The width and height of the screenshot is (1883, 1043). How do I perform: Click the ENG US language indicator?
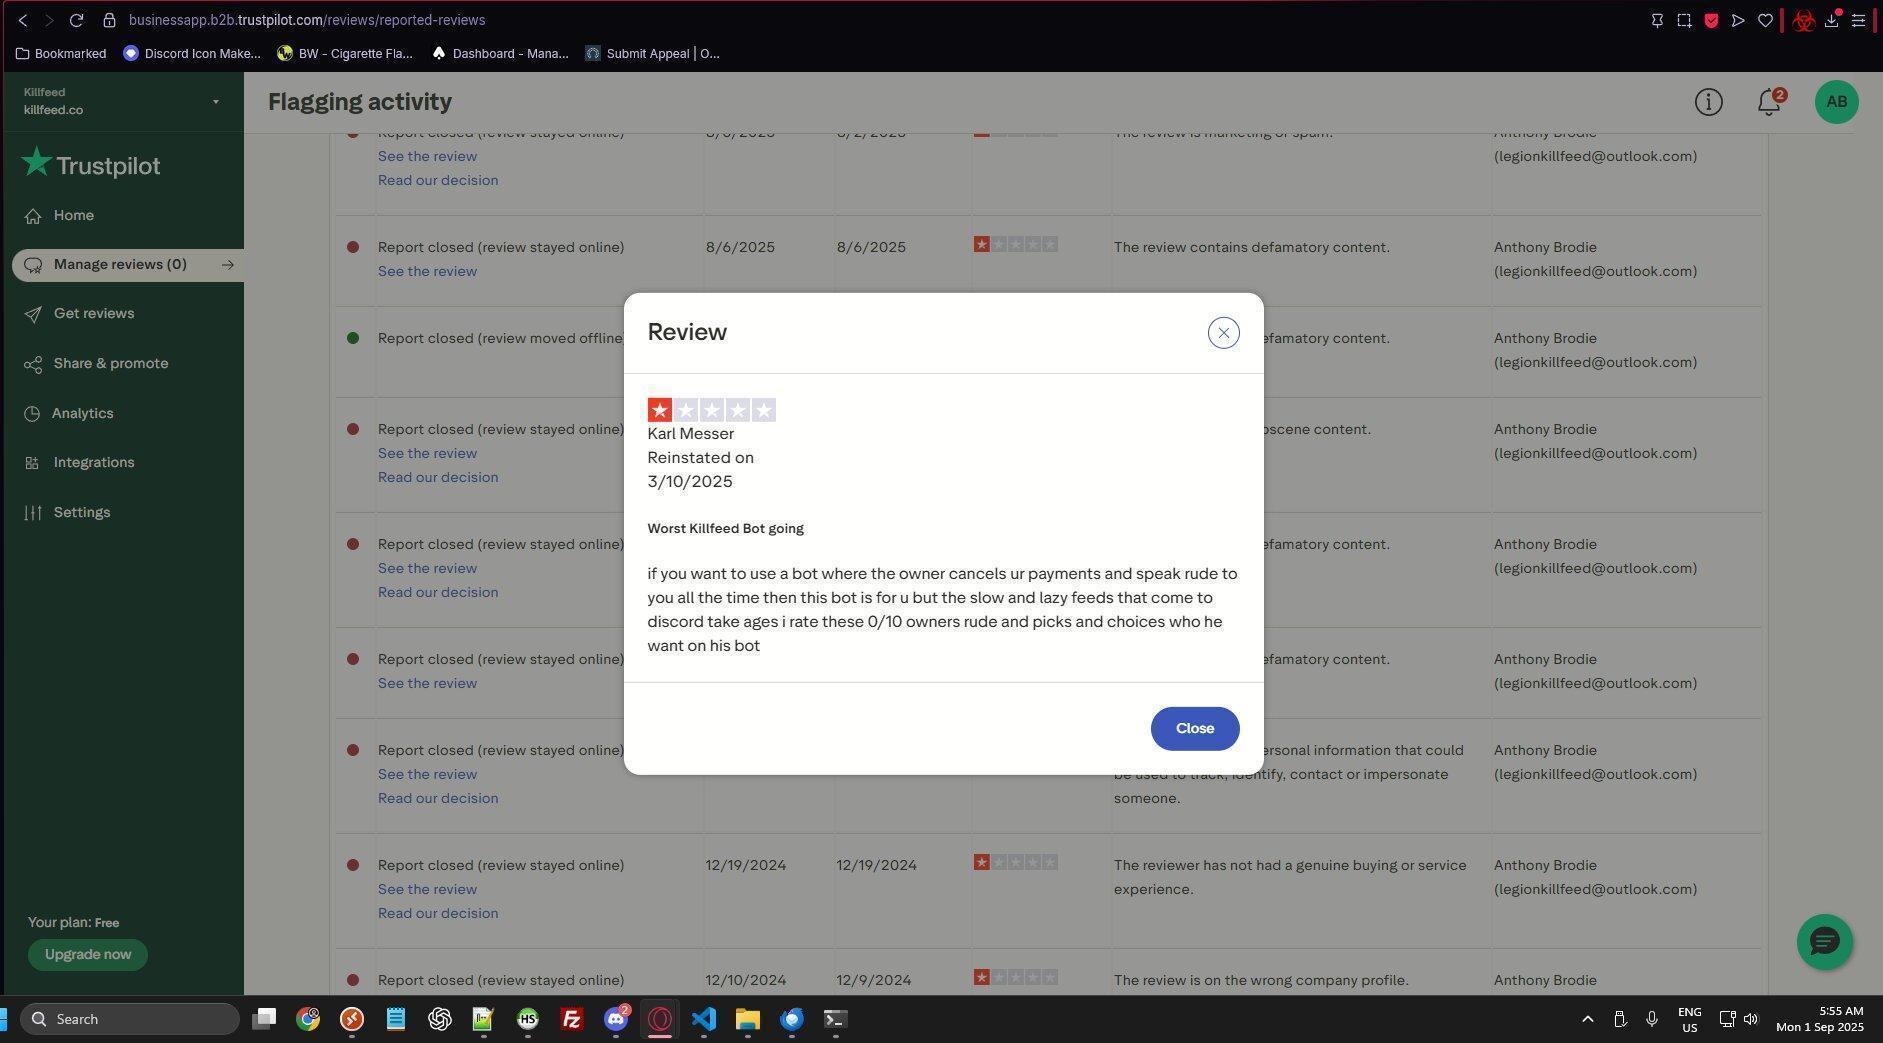pyautogui.click(x=1689, y=1019)
